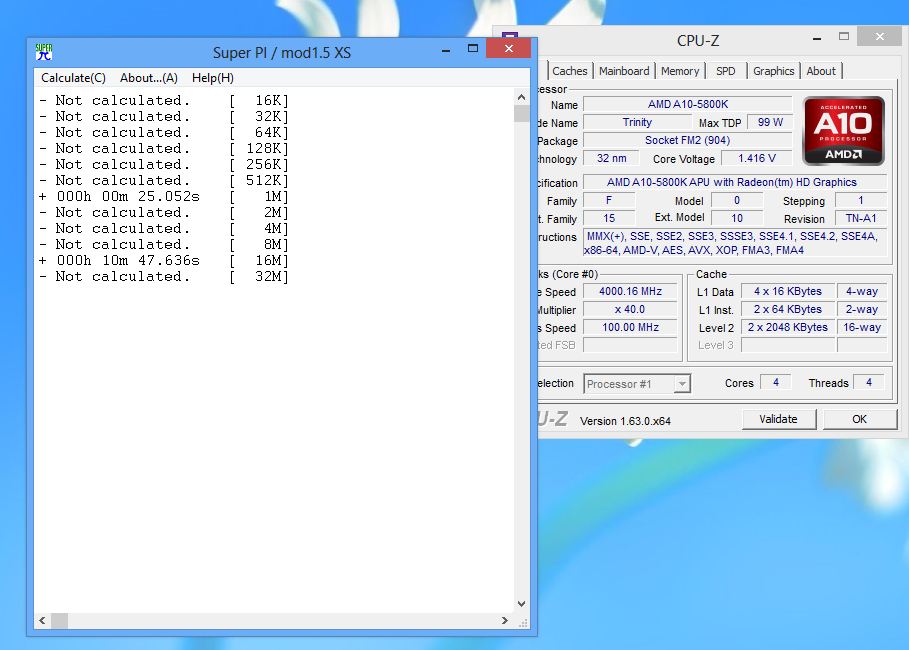Click the horizontal scrollbar right arrow in Super PI
The width and height of the screenshot is (909, 650).
click(504, 620)
